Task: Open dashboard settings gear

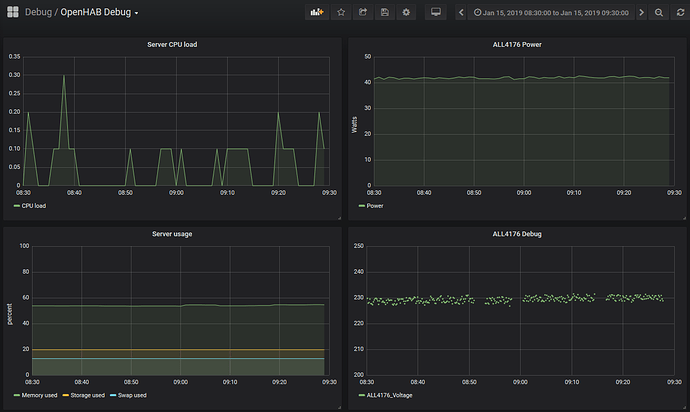Action: coord(406,12)
